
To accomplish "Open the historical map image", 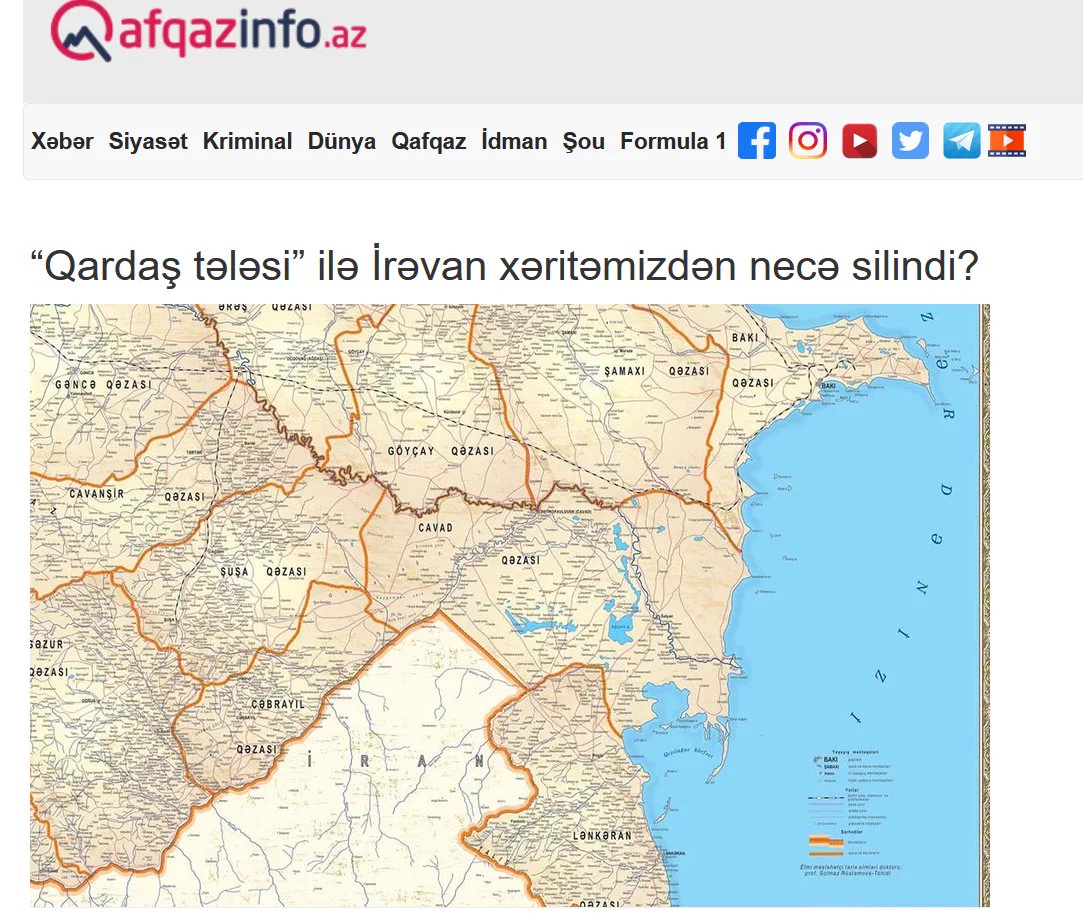I will coord(510,605).
